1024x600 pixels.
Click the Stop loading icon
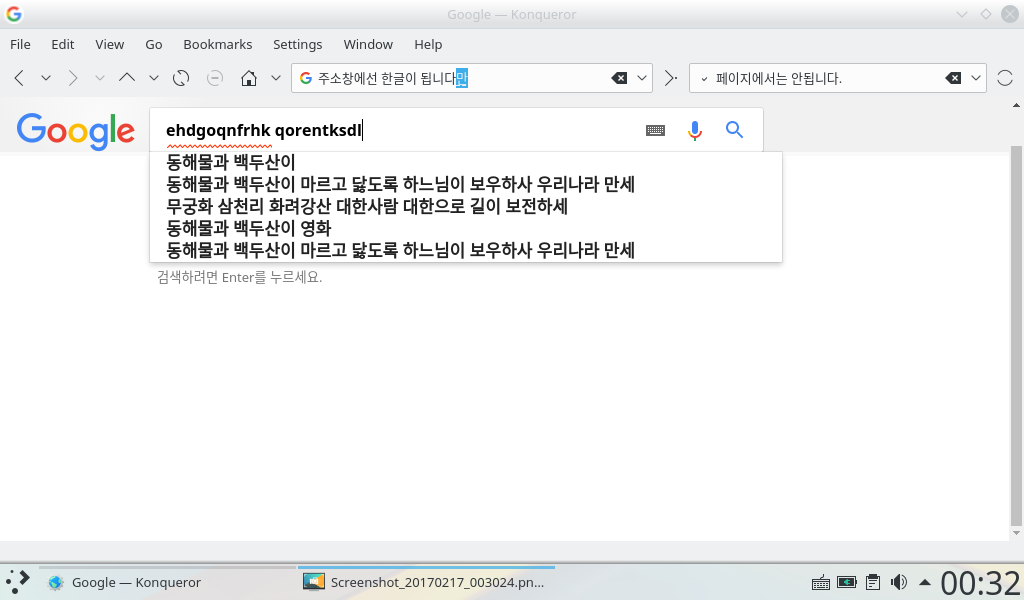pos(215,78)
